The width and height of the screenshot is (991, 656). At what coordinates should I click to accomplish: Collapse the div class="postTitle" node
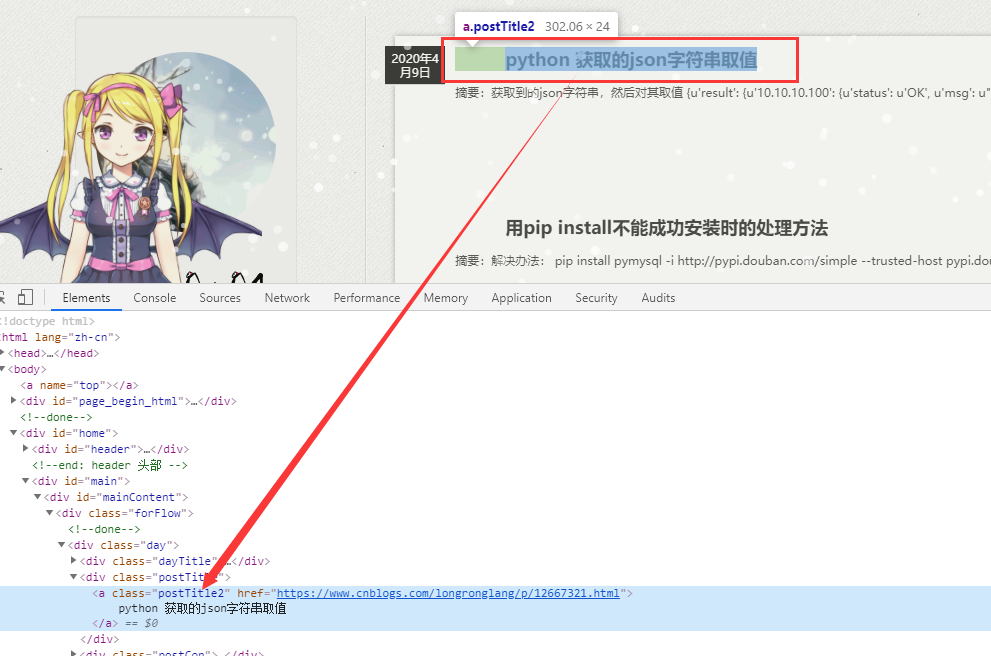(74, 576)
